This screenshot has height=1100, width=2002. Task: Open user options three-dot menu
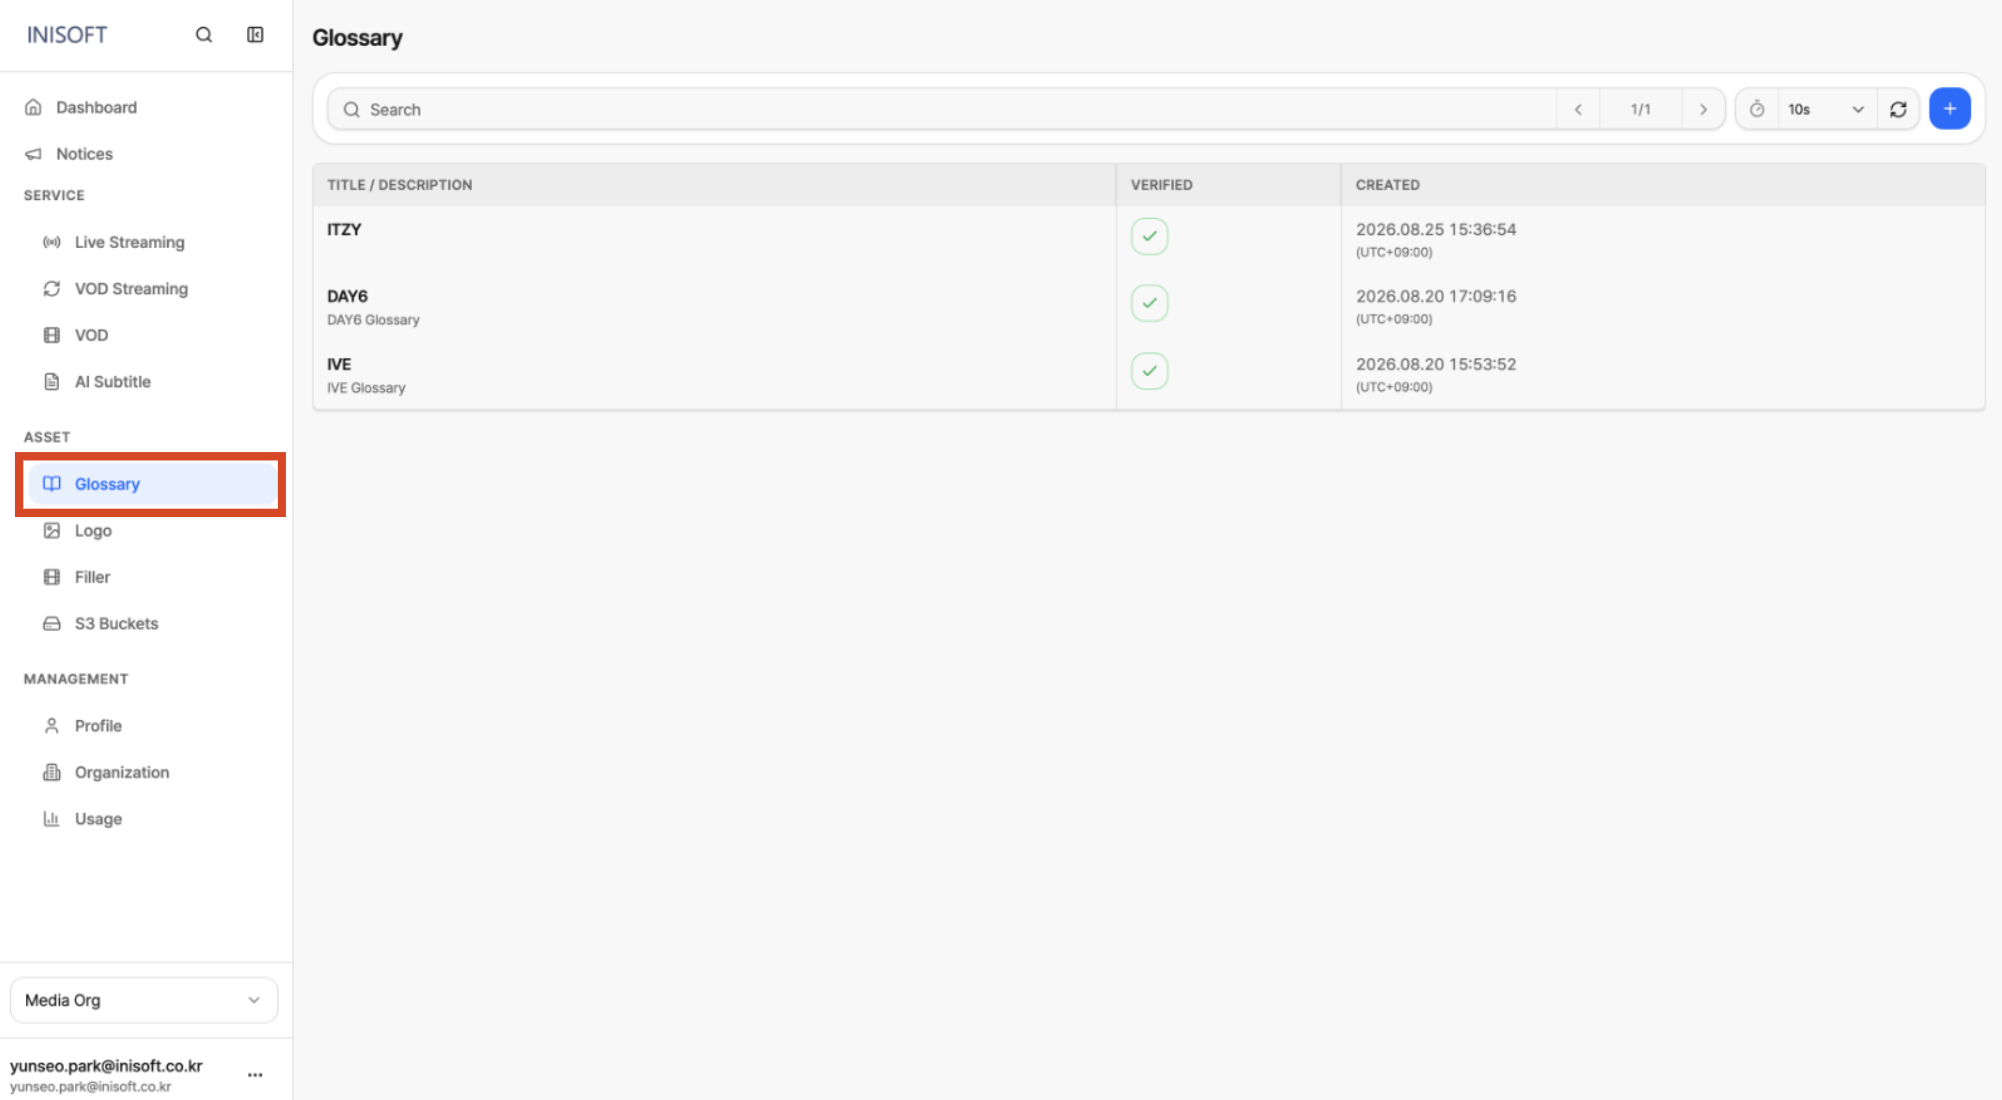255,1075
